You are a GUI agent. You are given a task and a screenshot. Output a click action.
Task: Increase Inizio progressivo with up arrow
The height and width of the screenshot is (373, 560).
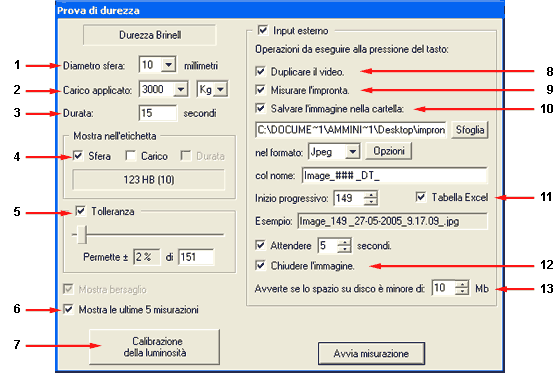[x=371, y=194]
